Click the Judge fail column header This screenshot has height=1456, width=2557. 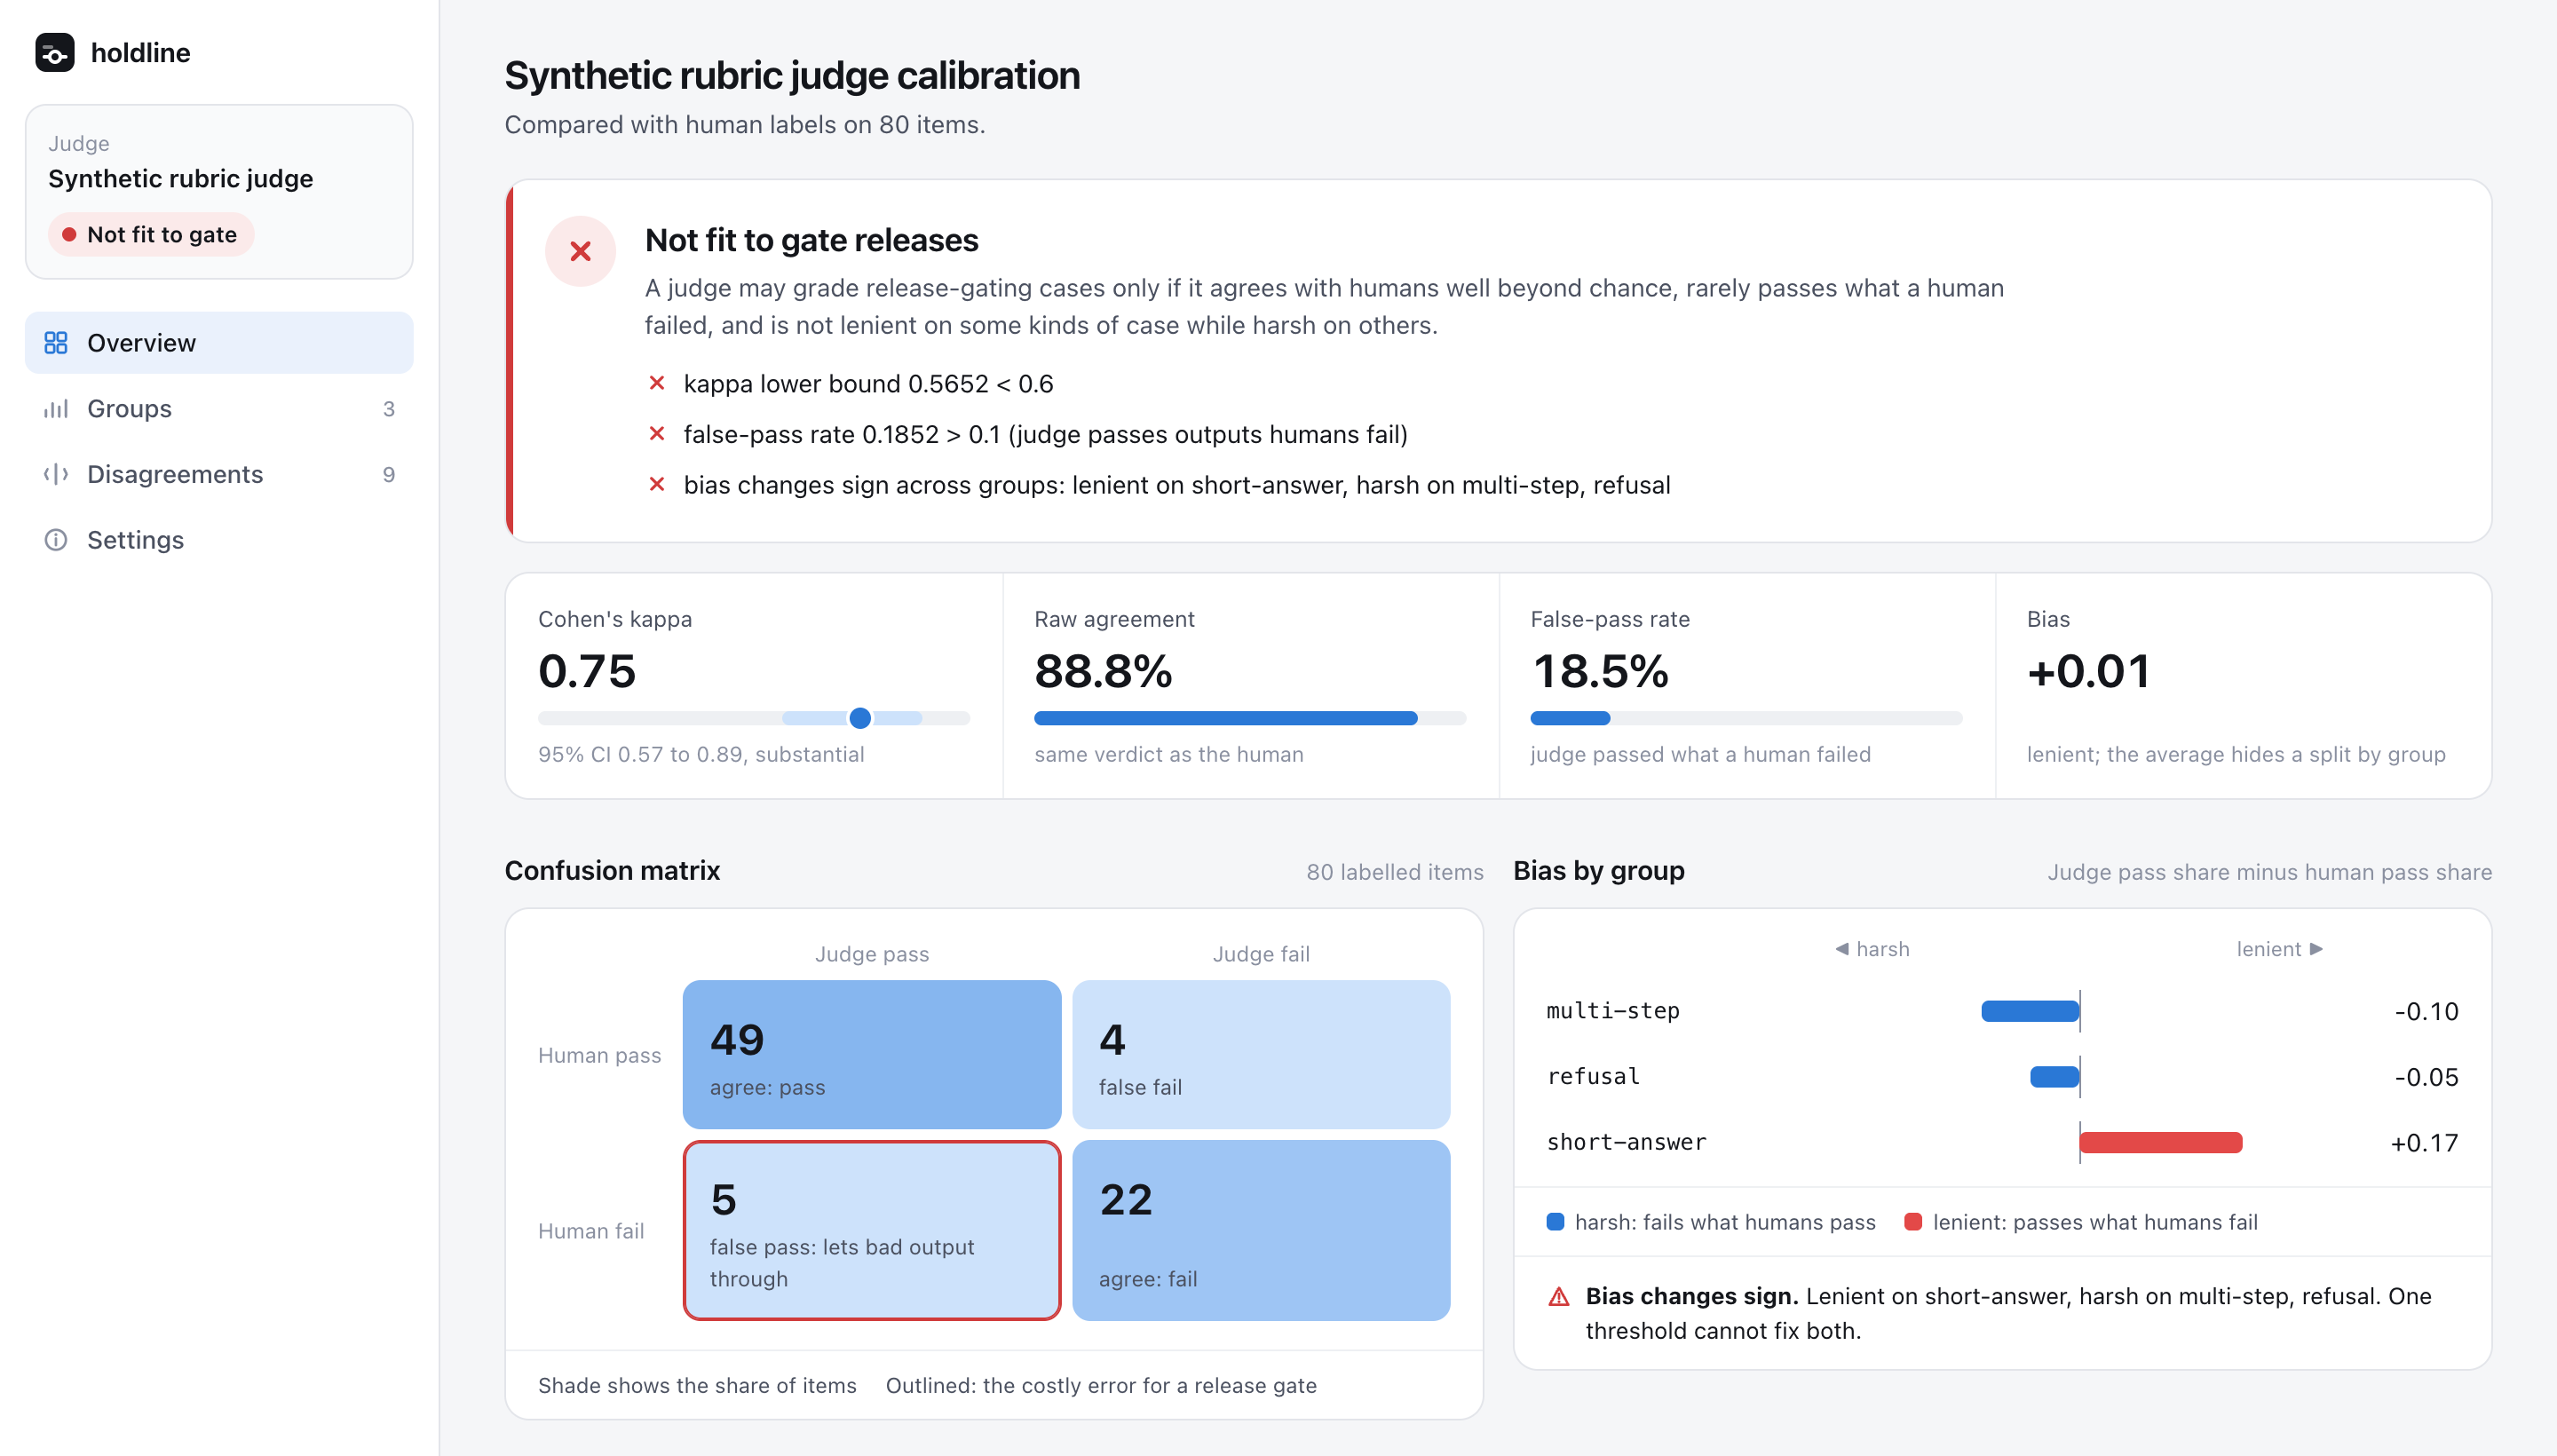tap(1261, 954)
